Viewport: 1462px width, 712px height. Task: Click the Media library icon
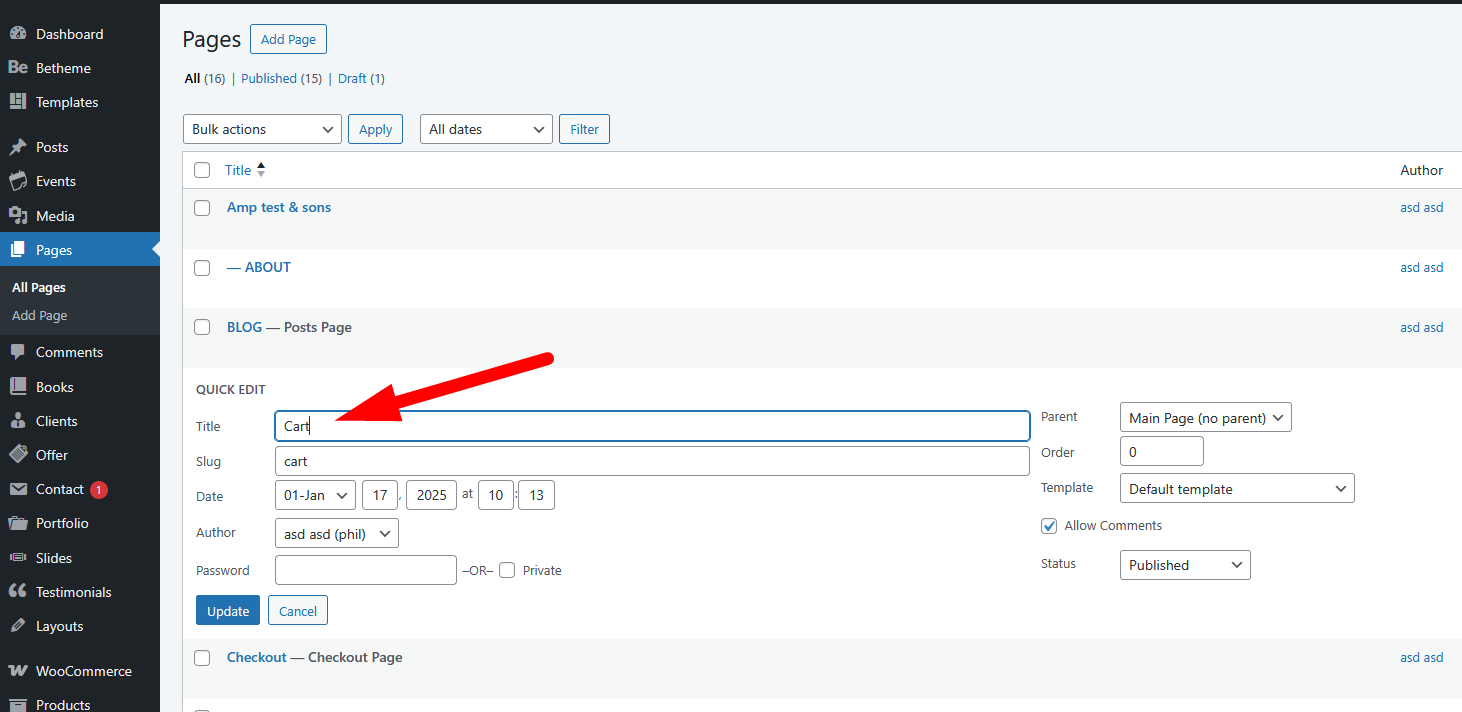[x=17, y=216]
